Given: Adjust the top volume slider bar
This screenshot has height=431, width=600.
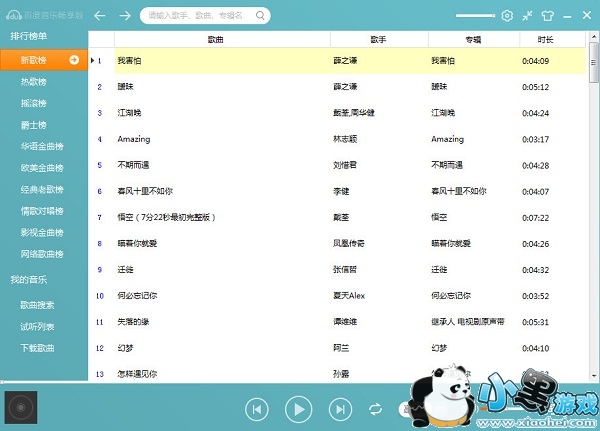Looking at the screenshot, I should [x=475, y=16].
